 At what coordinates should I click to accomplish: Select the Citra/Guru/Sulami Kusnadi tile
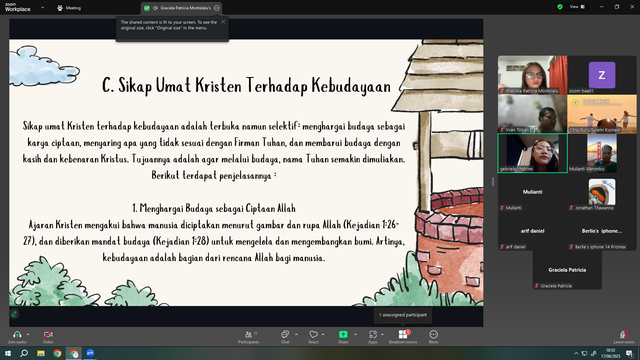point(602,114)
